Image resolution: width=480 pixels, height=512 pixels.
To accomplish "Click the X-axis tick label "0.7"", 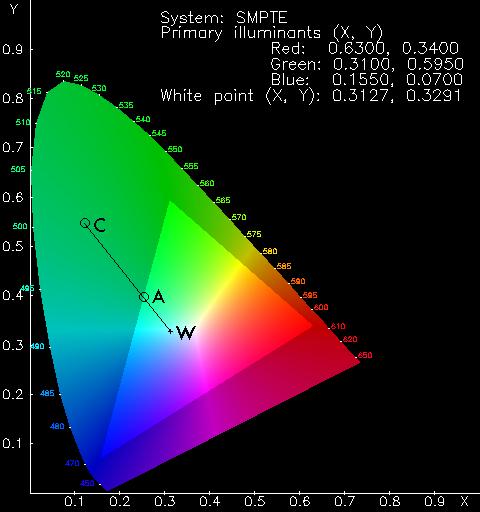I will 345,501.
